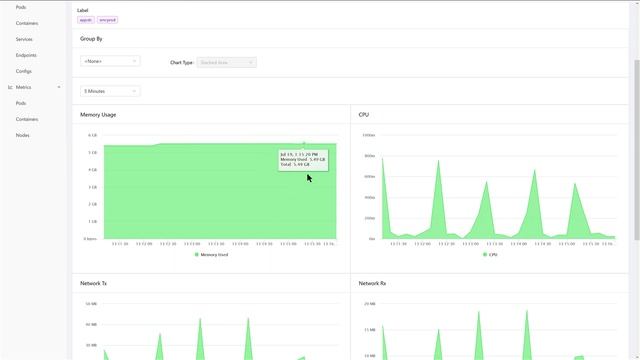The height and width of the screenshot is (360, 640).
Task: Click the Label heading above the tags
Action: coord(82,10)
